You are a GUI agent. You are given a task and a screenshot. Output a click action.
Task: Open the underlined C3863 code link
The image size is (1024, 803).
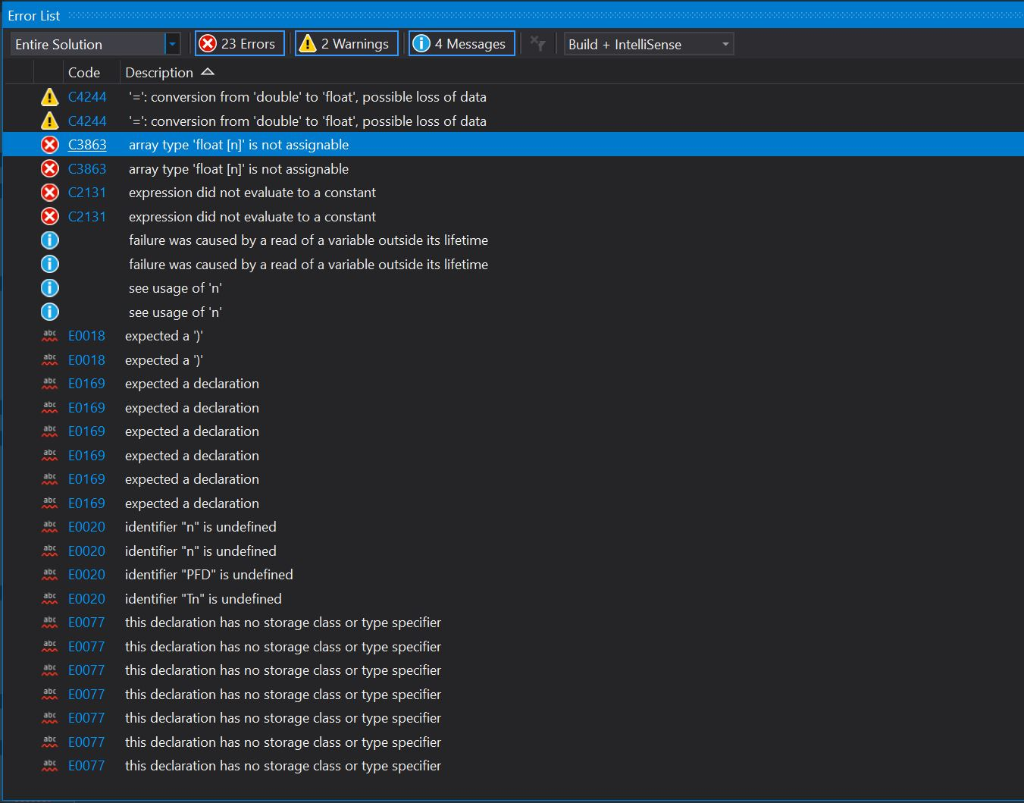[87, 145]
